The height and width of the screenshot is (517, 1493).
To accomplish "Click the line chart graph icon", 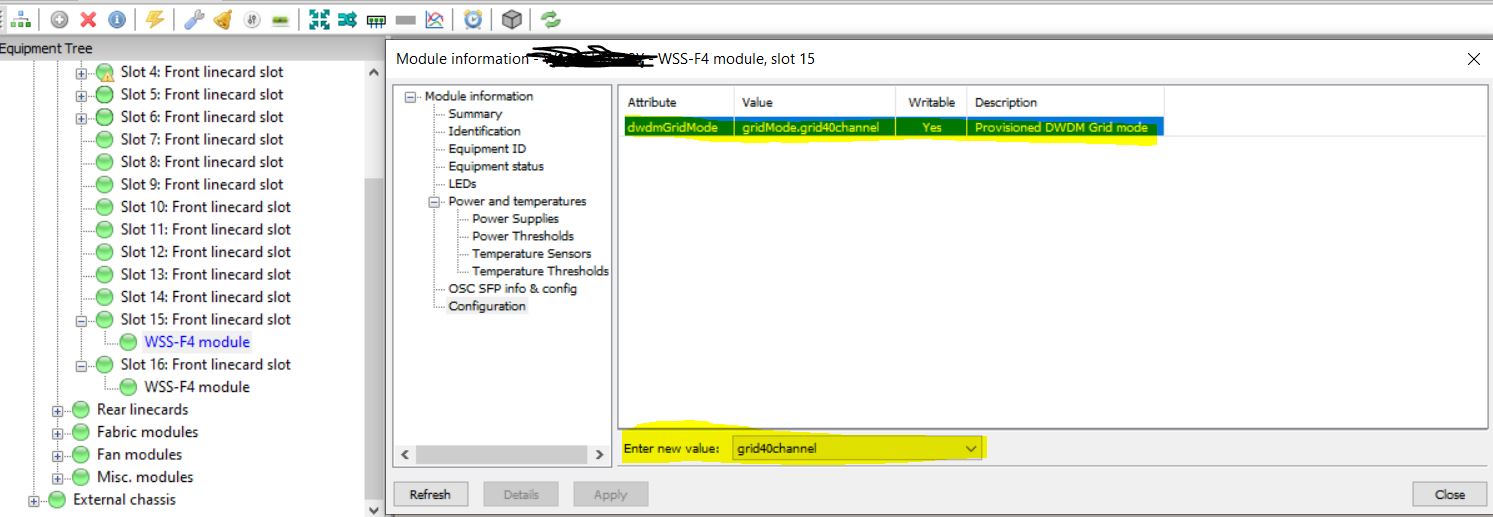I will 434,19.
